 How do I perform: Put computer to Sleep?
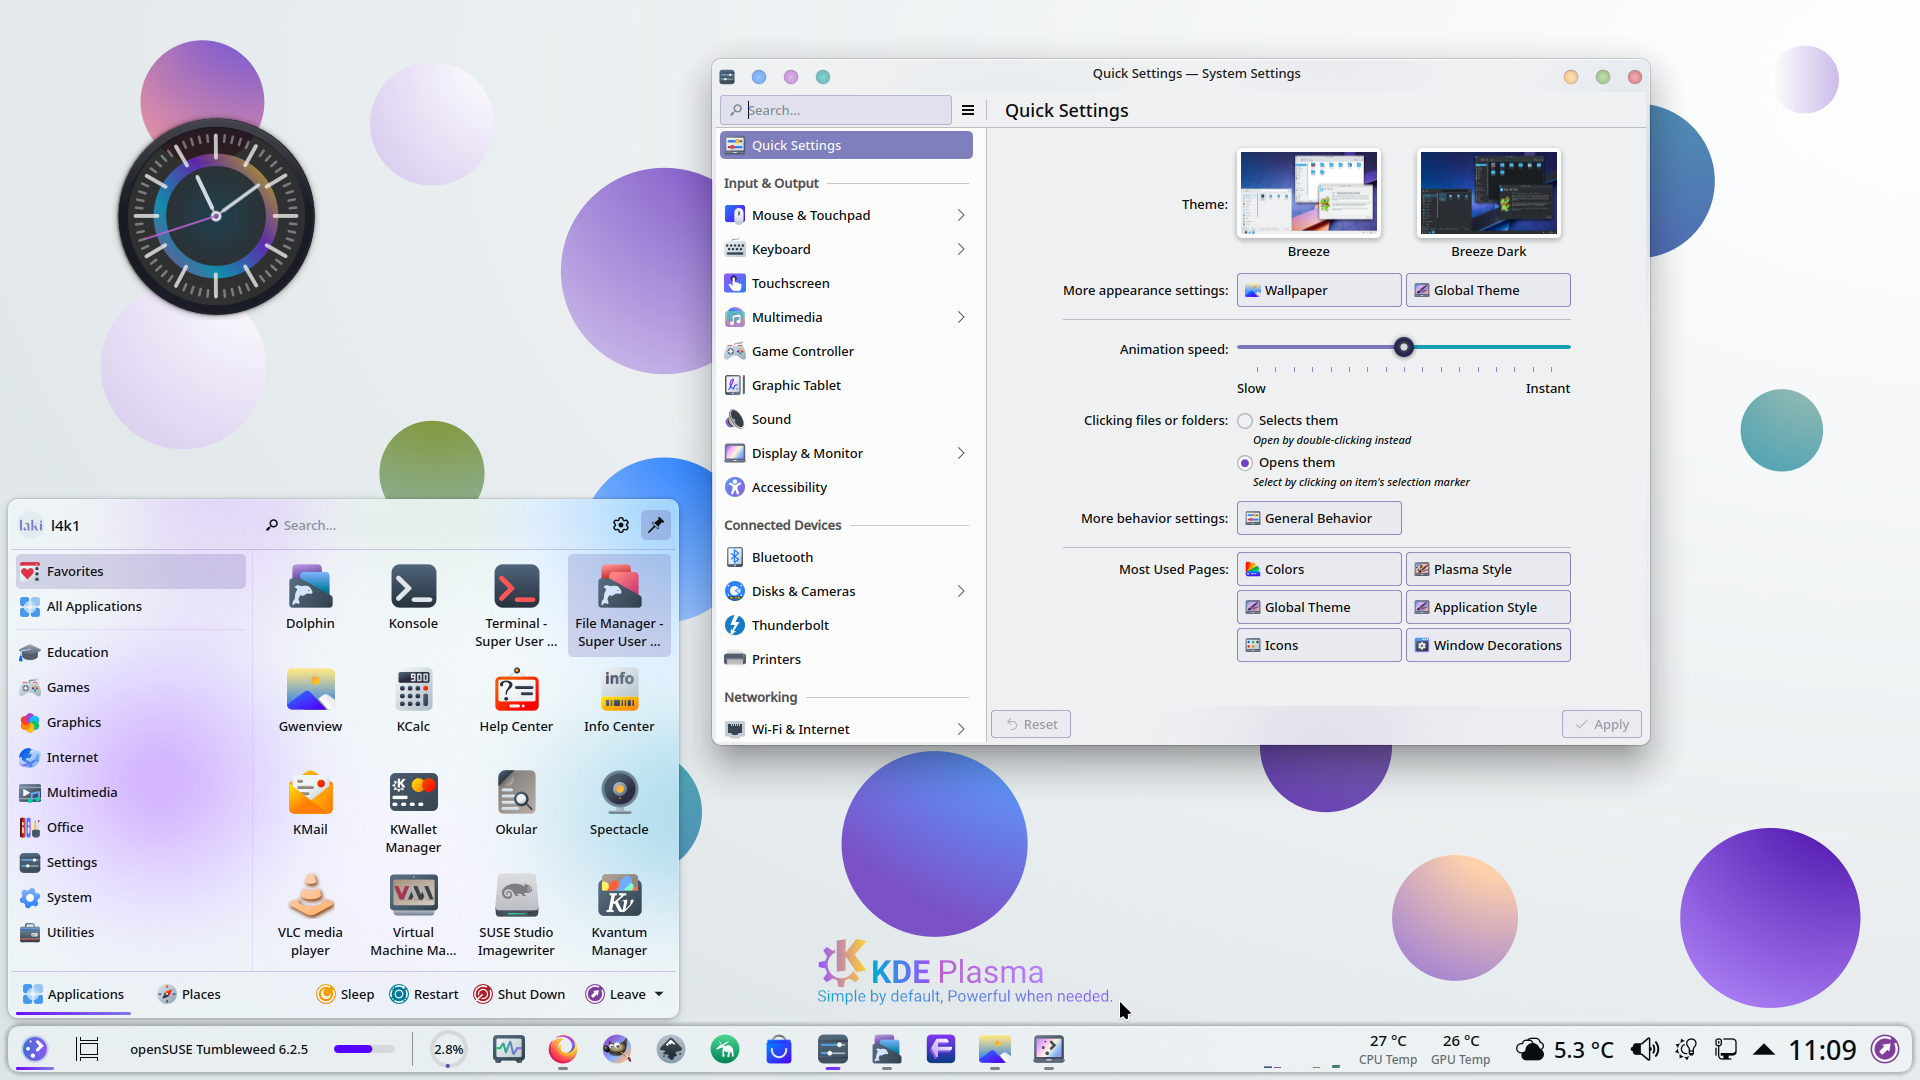[x=345, y=994]
